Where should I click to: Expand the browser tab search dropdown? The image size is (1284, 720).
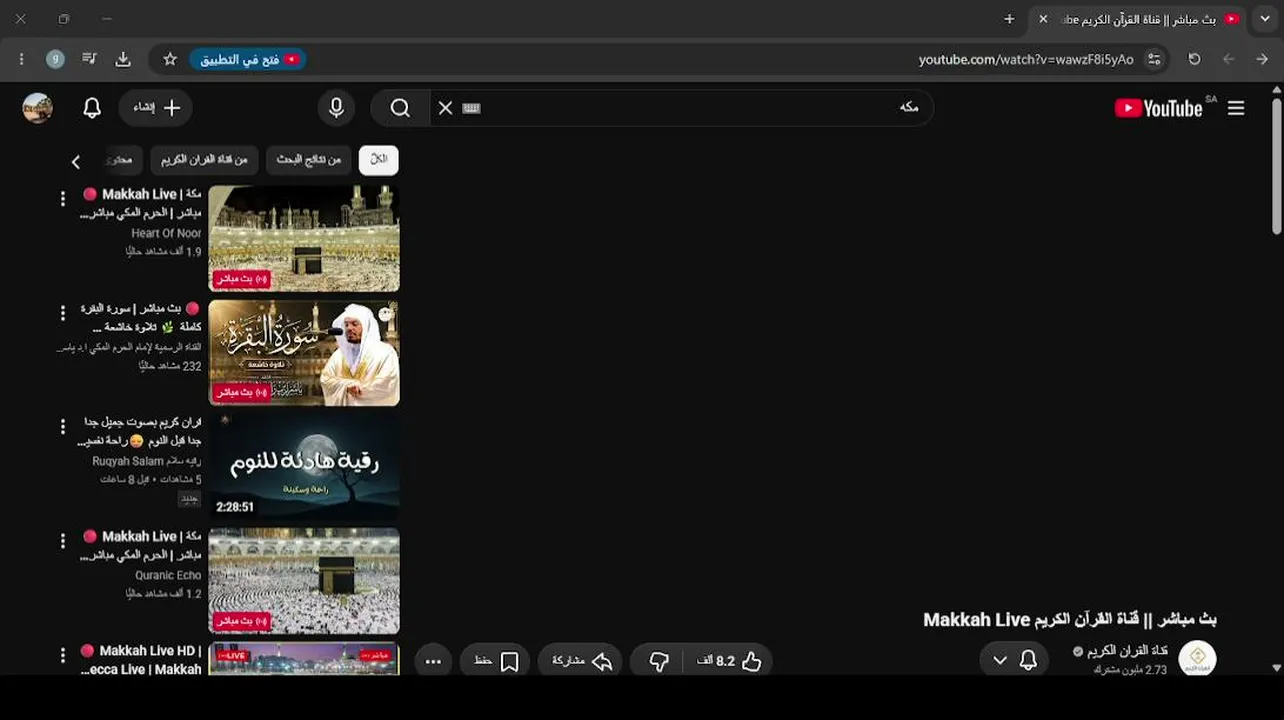point(1265,19)
